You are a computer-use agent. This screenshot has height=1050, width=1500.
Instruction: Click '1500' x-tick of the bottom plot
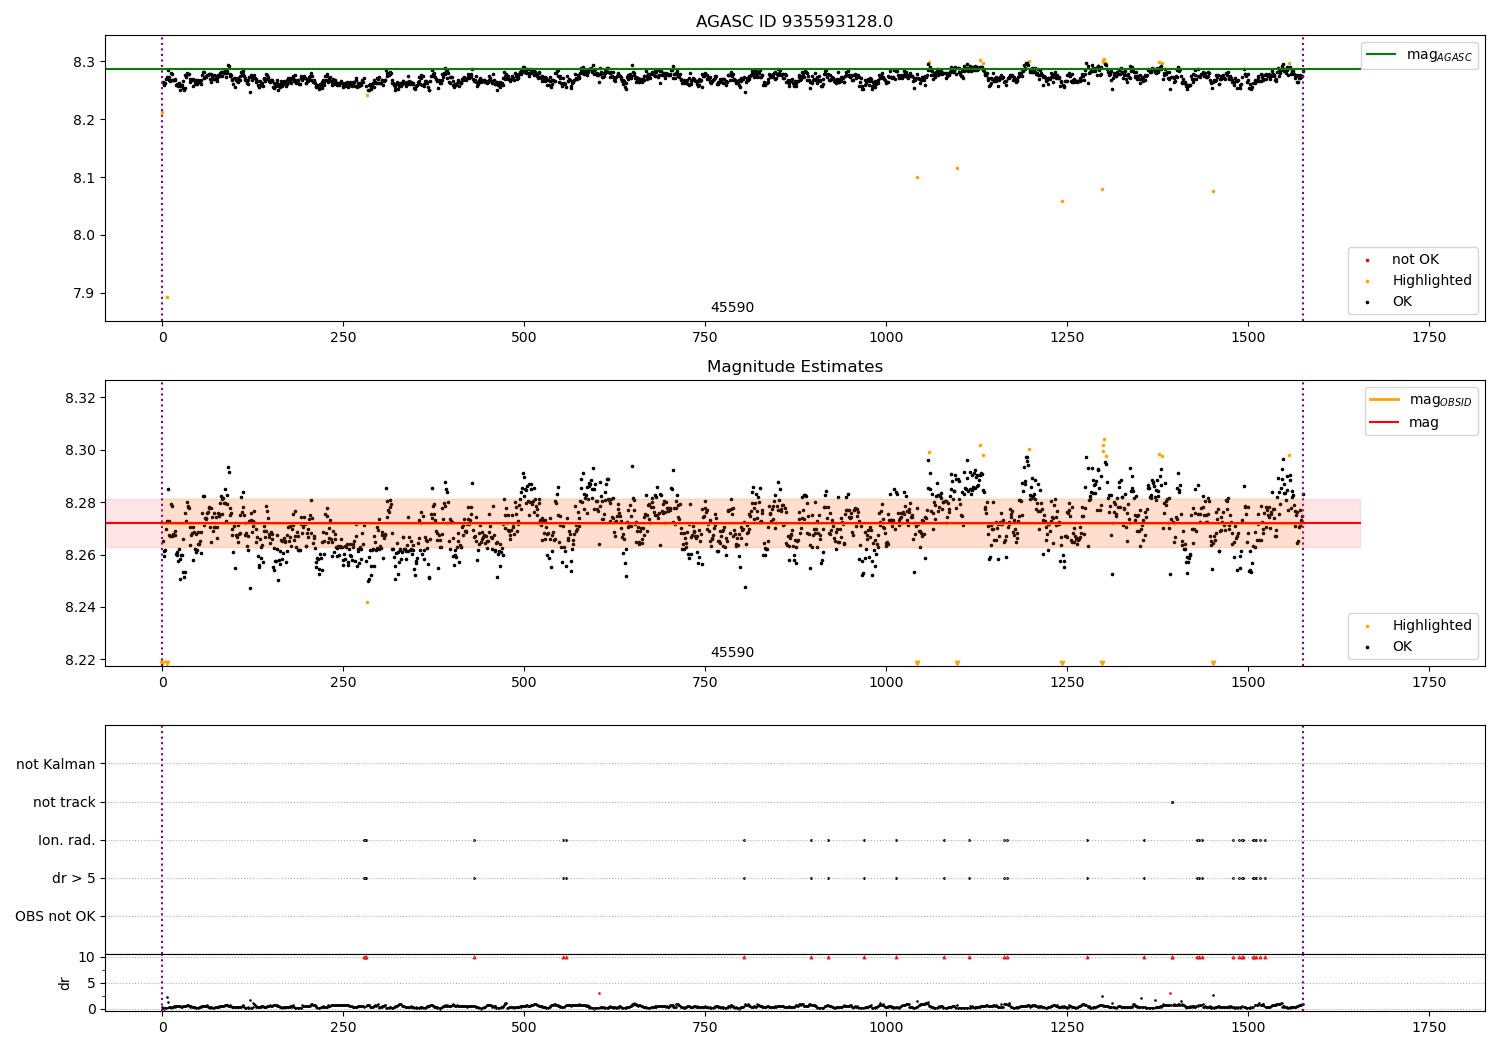click(x=1248, y=1027)
